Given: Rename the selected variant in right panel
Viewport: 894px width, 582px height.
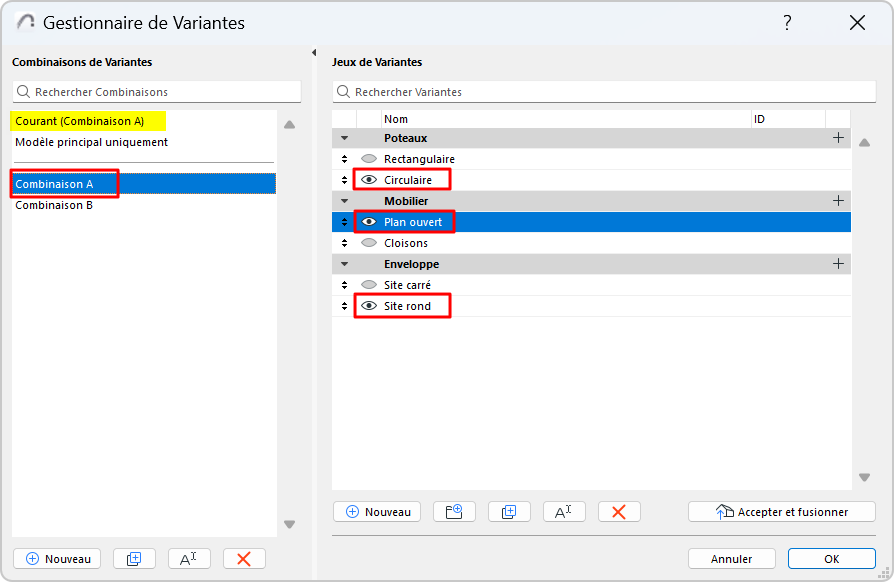Looking at the screenshot, I should pyautogui.click(x=564, y=511).
